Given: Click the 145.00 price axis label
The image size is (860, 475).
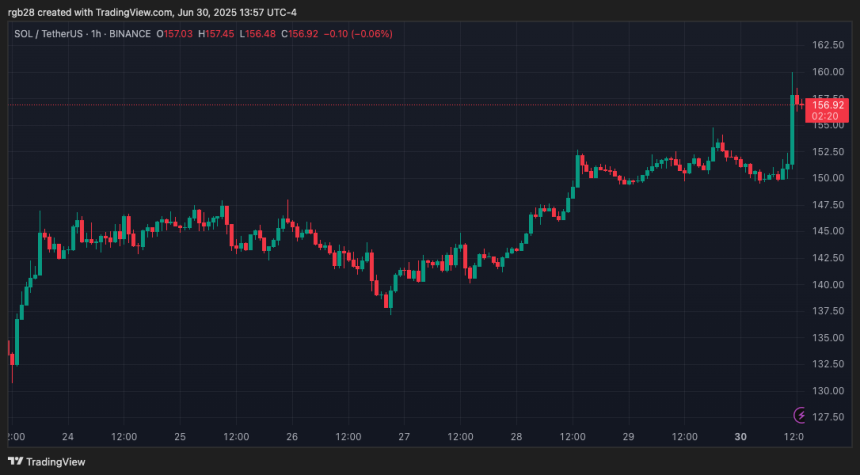Looking at the screenshot, I should click(x=829, y=231).
